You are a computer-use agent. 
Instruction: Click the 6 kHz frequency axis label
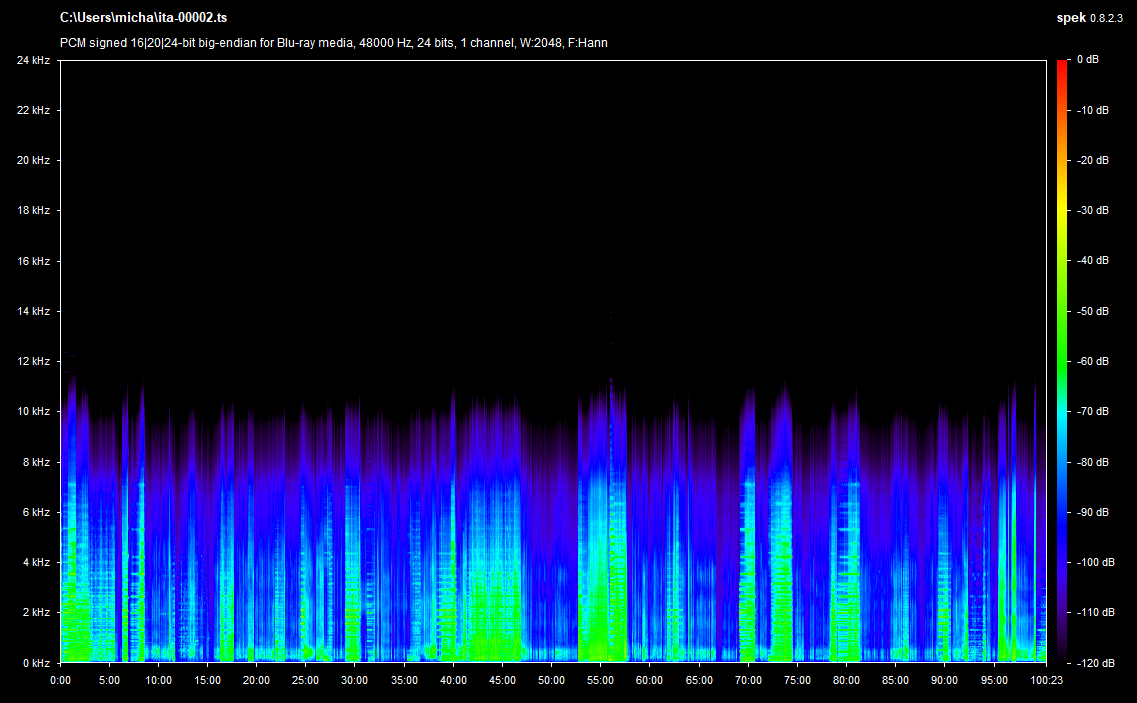coord(35,512)
